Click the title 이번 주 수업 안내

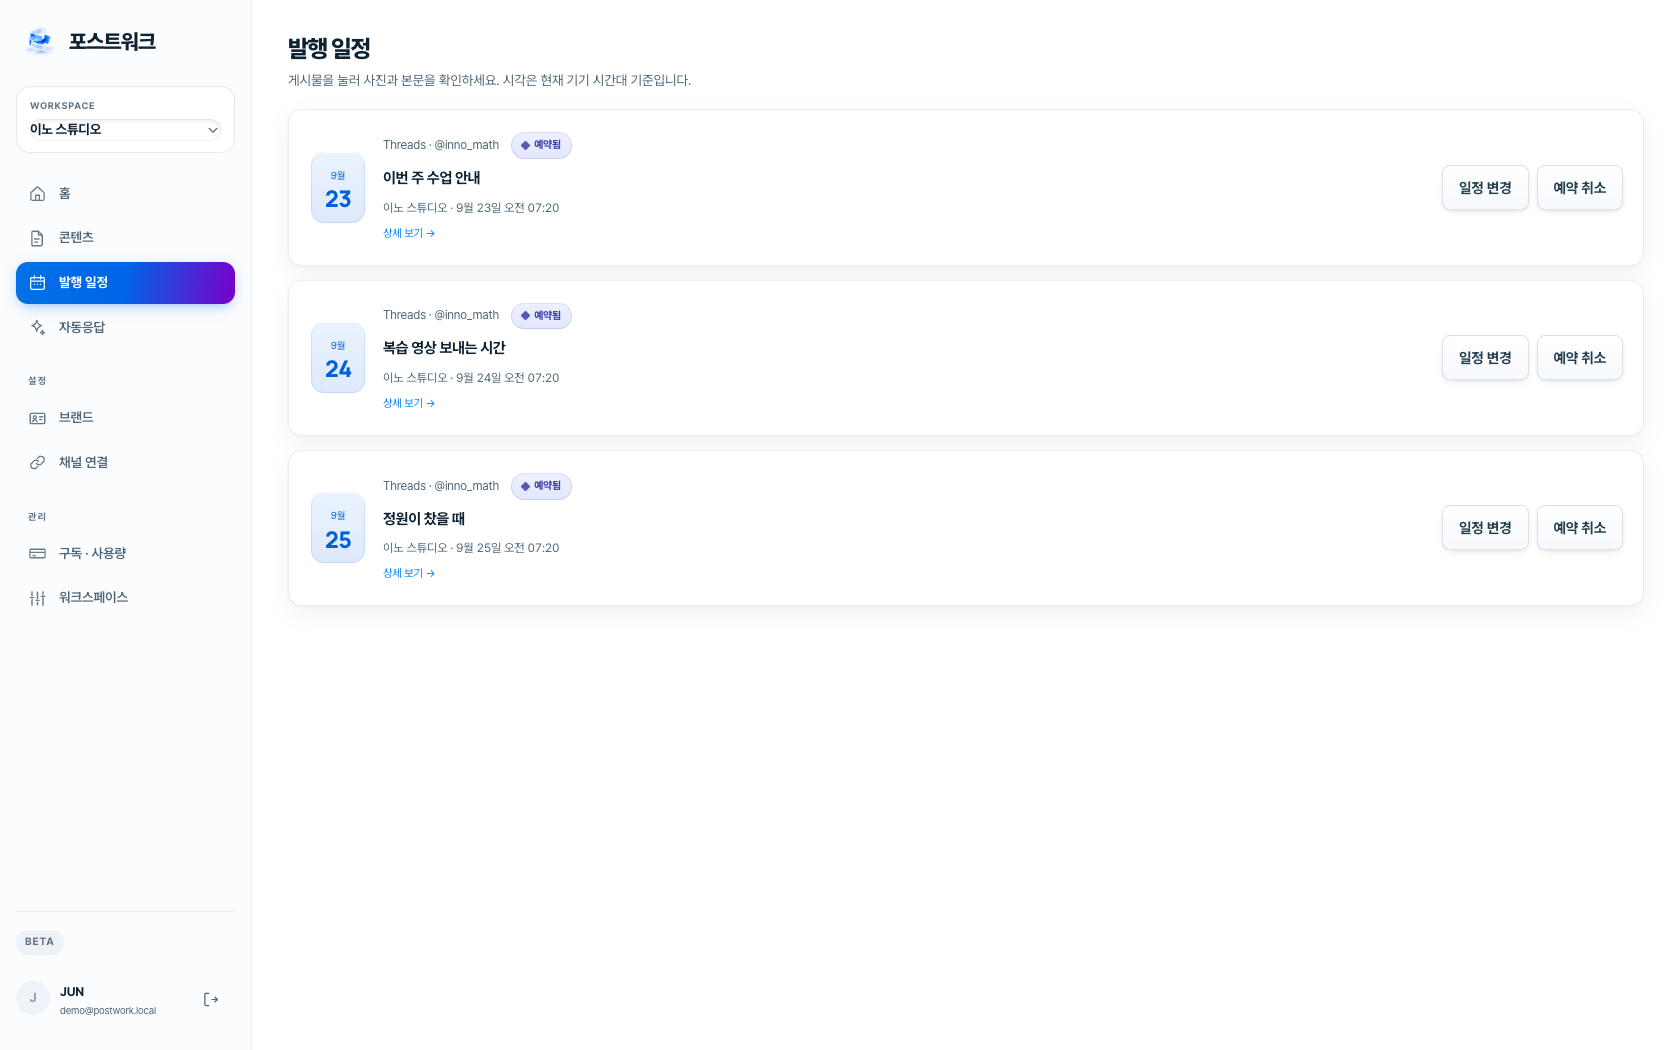[432, 178]
